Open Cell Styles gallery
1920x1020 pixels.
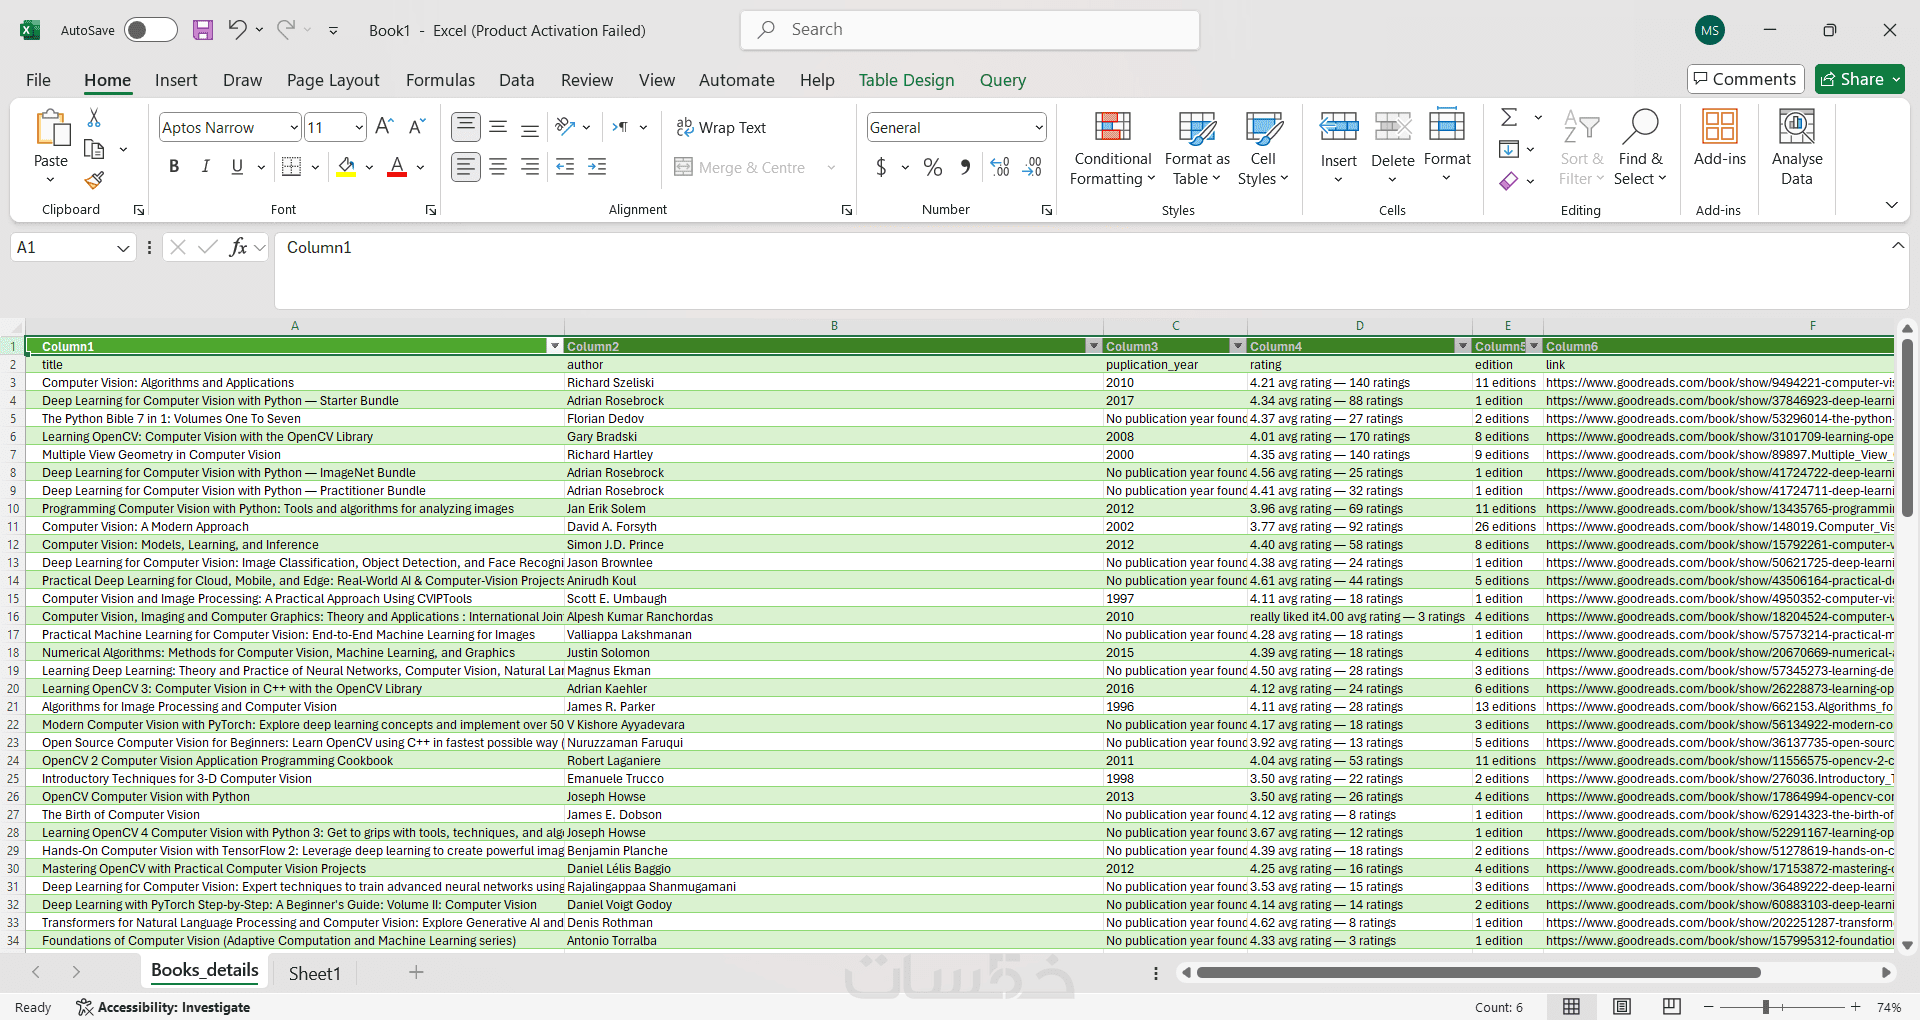coord(1263,148)
